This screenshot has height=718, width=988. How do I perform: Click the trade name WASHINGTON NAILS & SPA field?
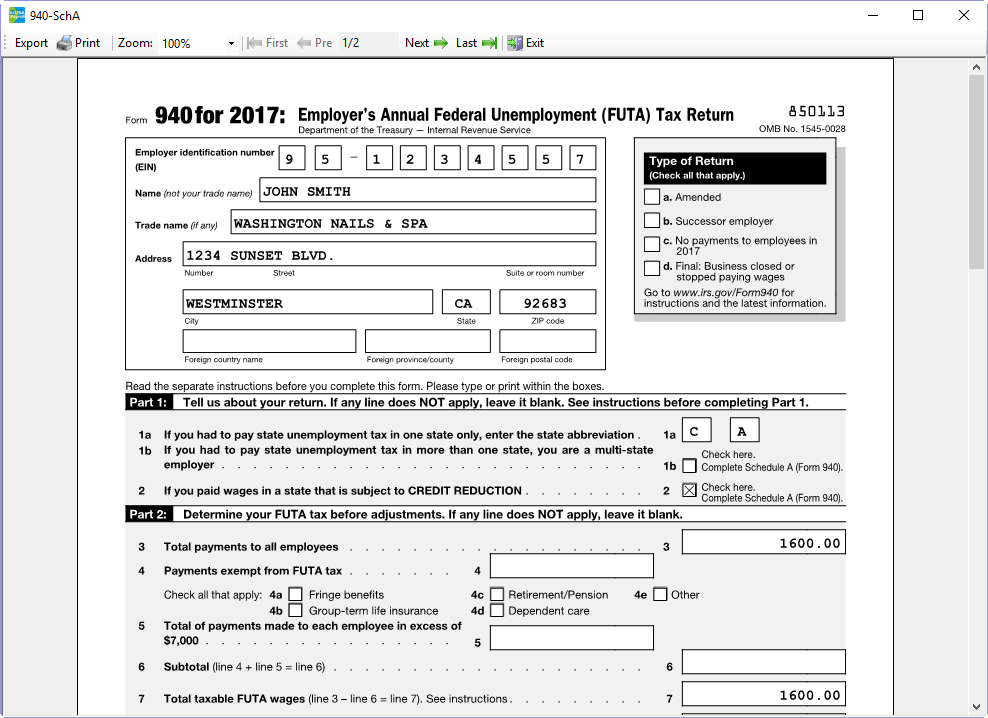tap(413, 223)
